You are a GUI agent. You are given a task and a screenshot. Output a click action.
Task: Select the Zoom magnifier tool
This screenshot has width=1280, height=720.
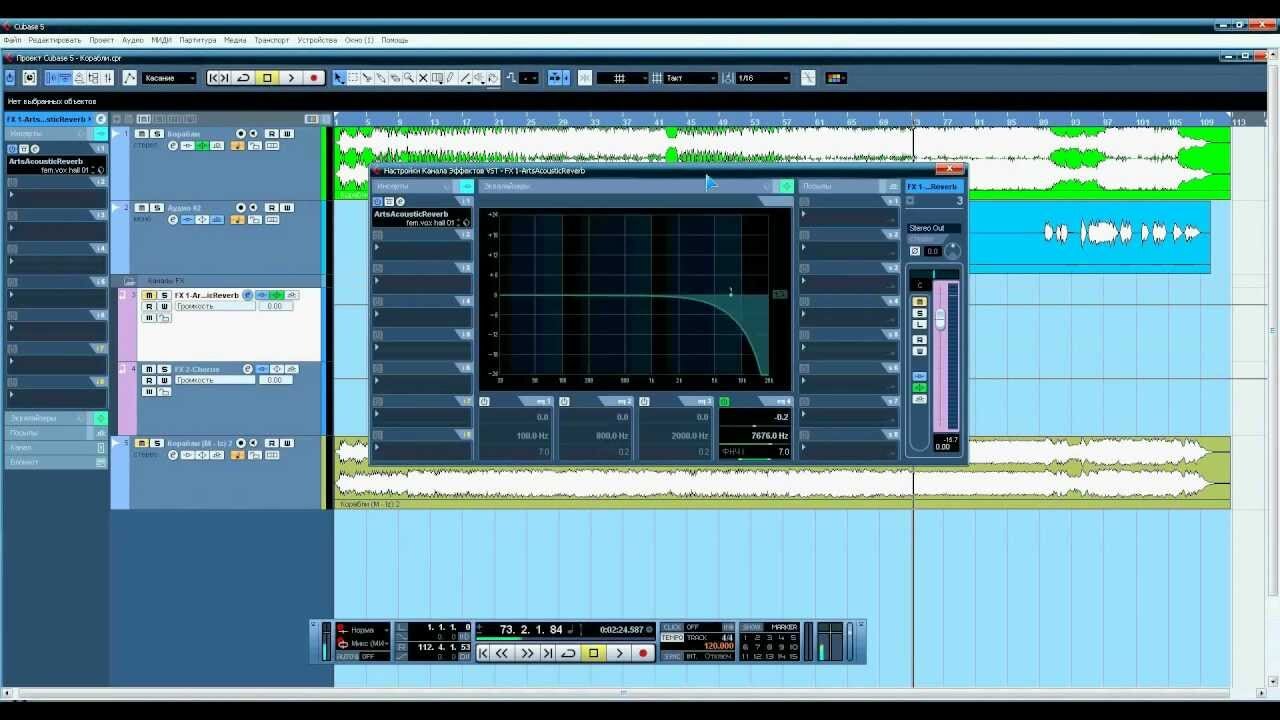coord(409,78)
